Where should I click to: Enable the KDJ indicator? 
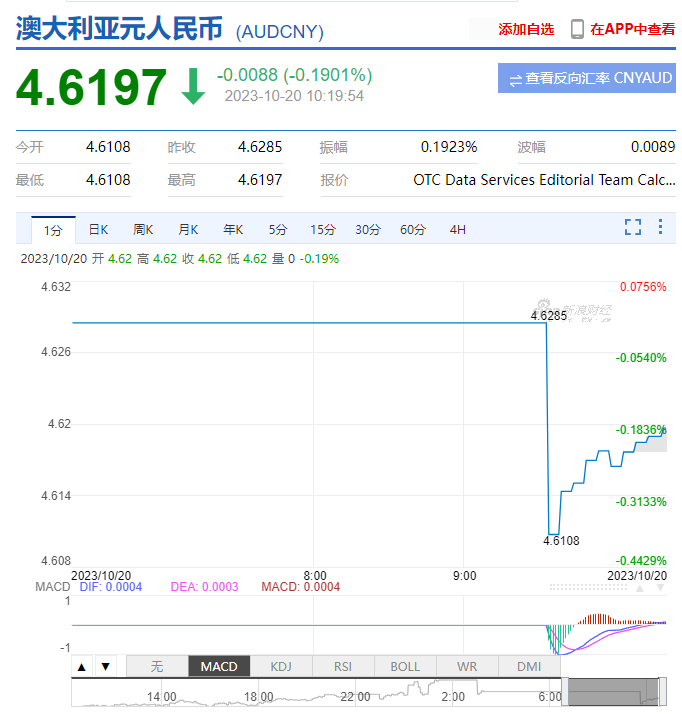[281, 667]
